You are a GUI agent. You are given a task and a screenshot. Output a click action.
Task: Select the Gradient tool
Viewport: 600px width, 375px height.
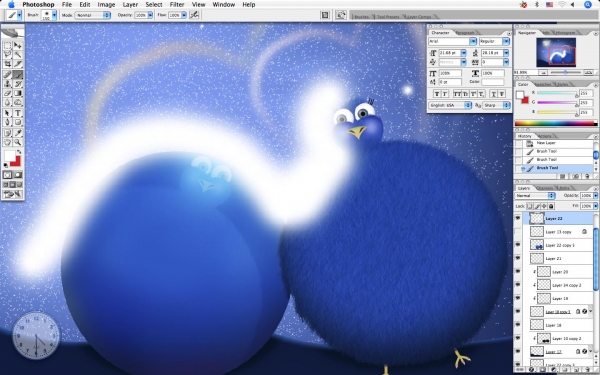[18, 93]
